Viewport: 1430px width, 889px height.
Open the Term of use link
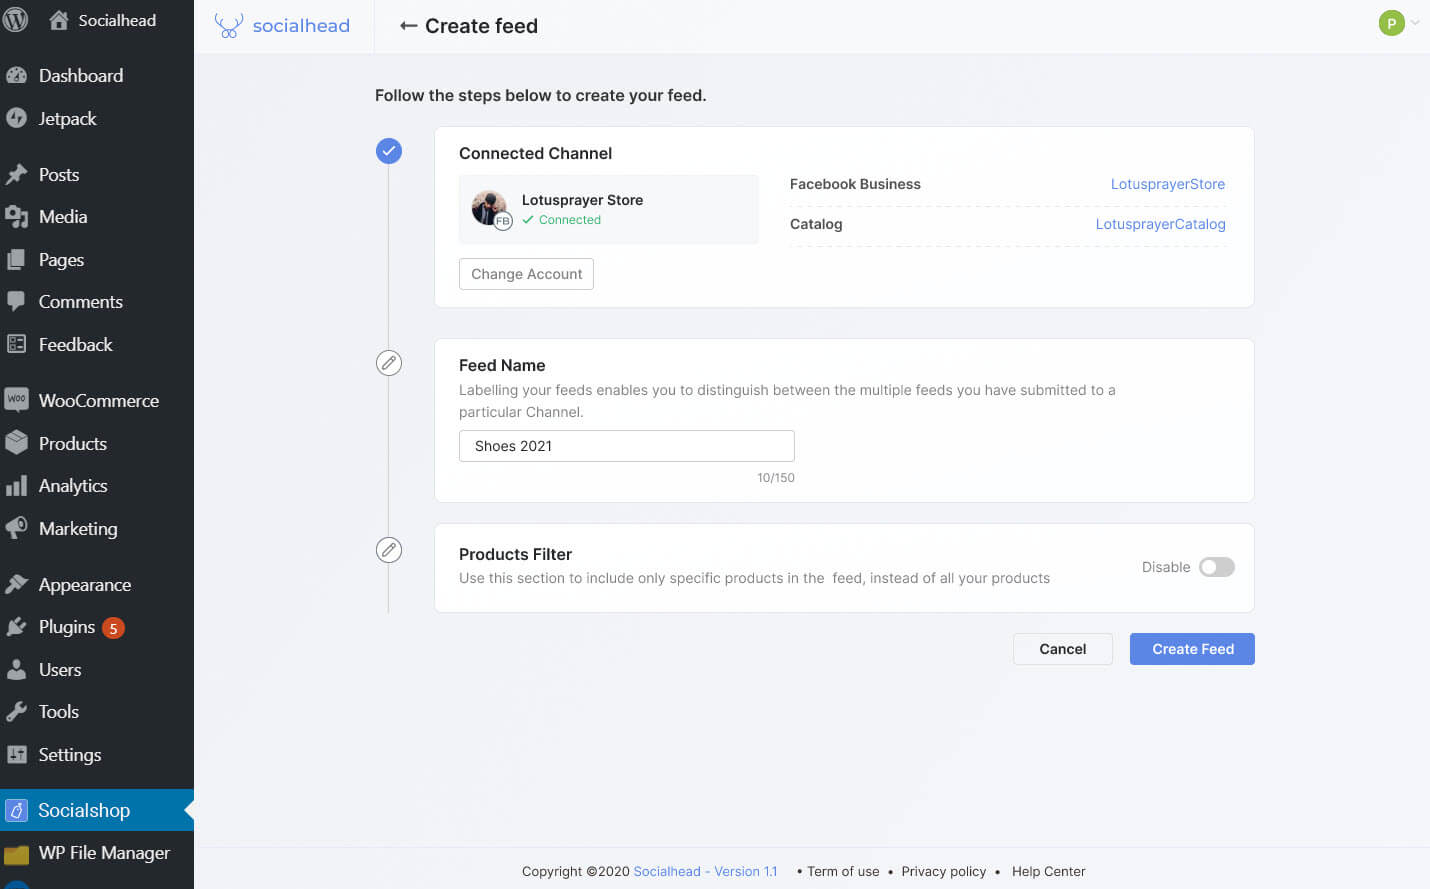click(843, 871)
